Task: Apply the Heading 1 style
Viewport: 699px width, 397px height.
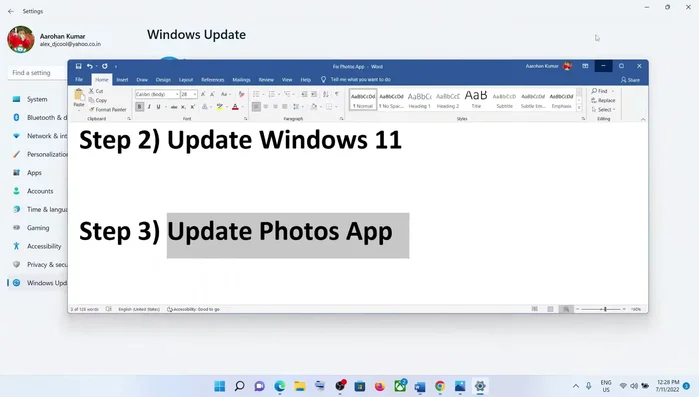Action: [x=419, y=100]
